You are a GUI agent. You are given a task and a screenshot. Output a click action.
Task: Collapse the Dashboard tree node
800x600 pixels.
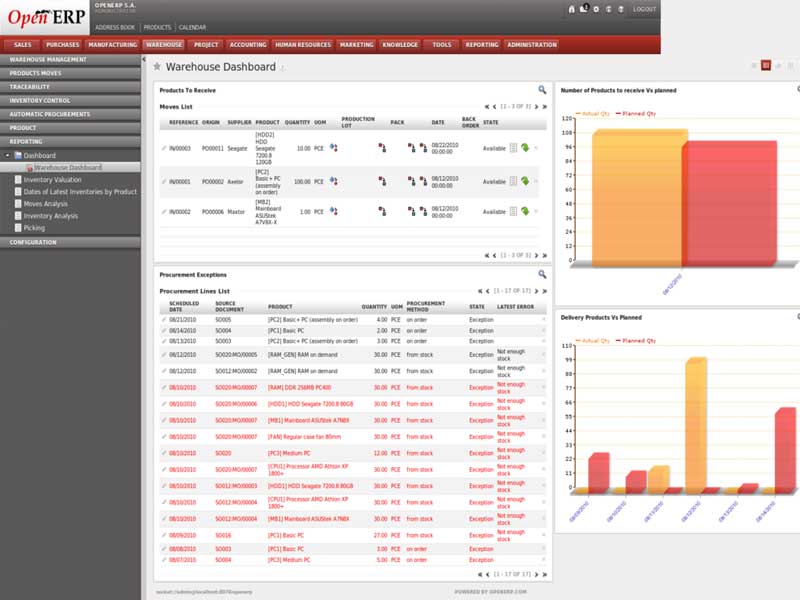(x=7, y=156)
